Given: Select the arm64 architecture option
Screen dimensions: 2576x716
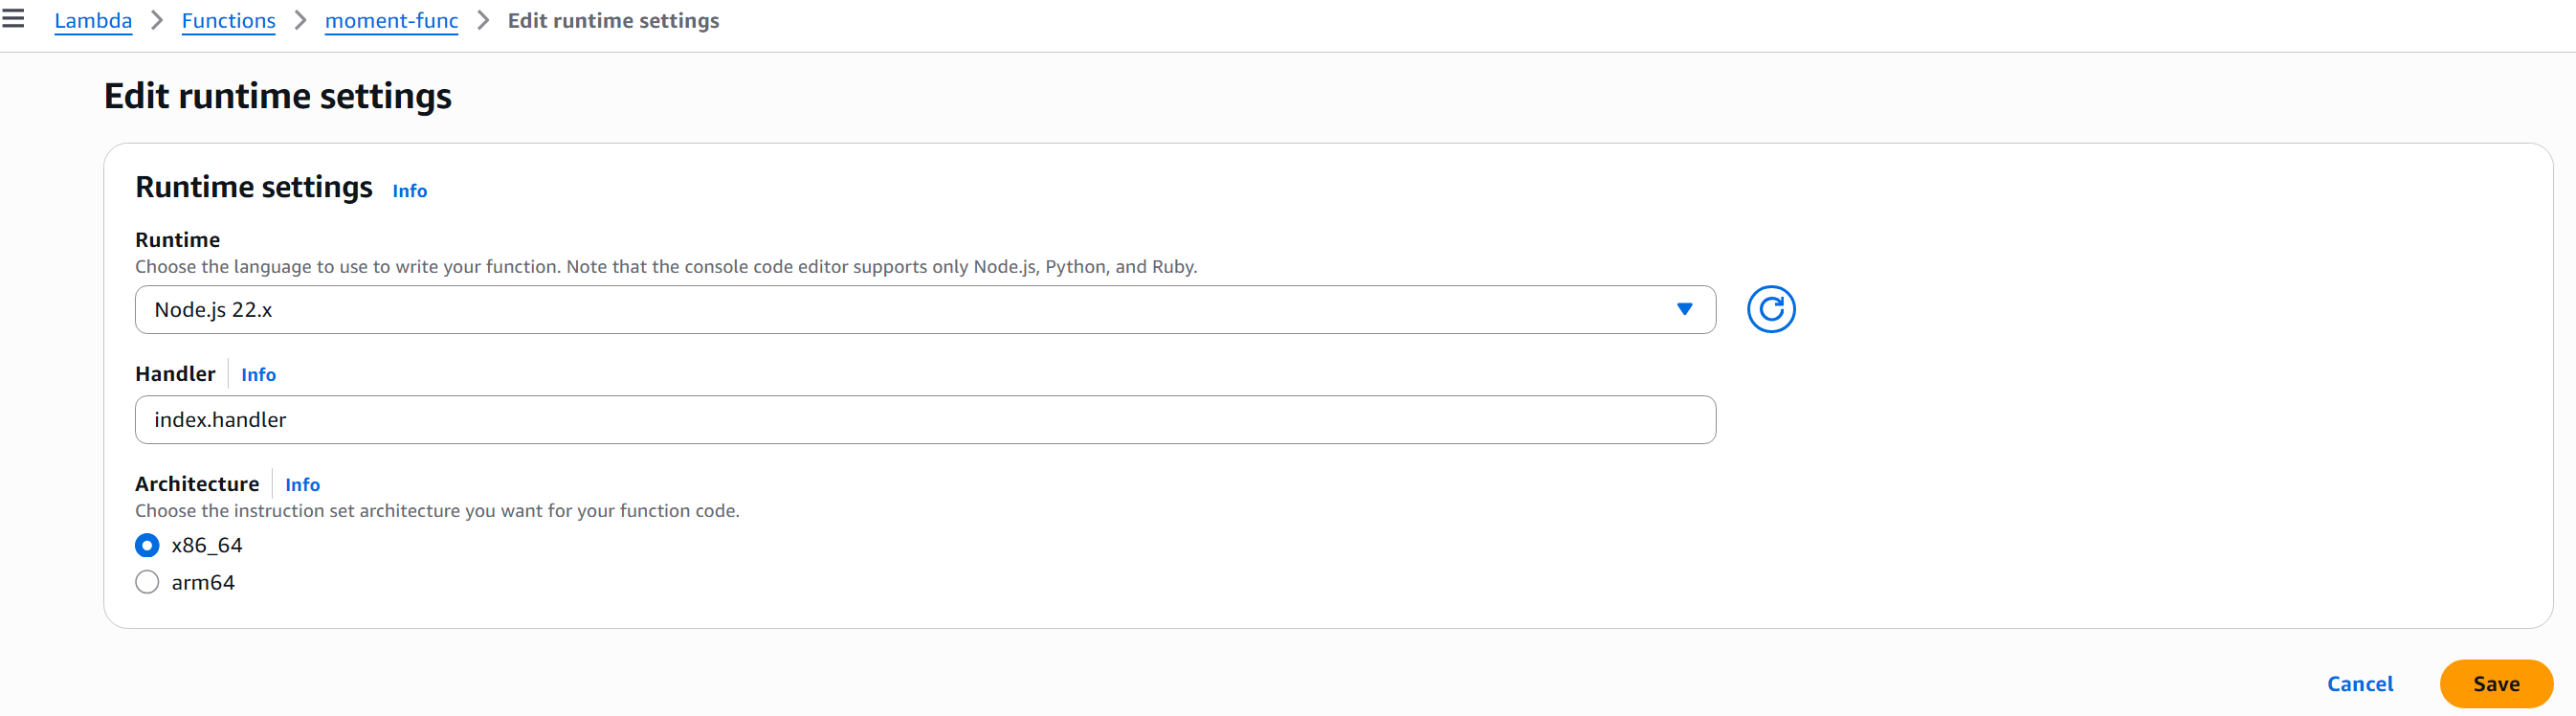Looking at the screenshot, I should pos(147,582).
